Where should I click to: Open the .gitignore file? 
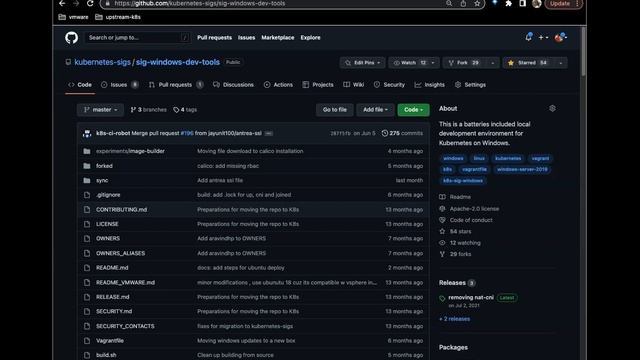point(108,195)
